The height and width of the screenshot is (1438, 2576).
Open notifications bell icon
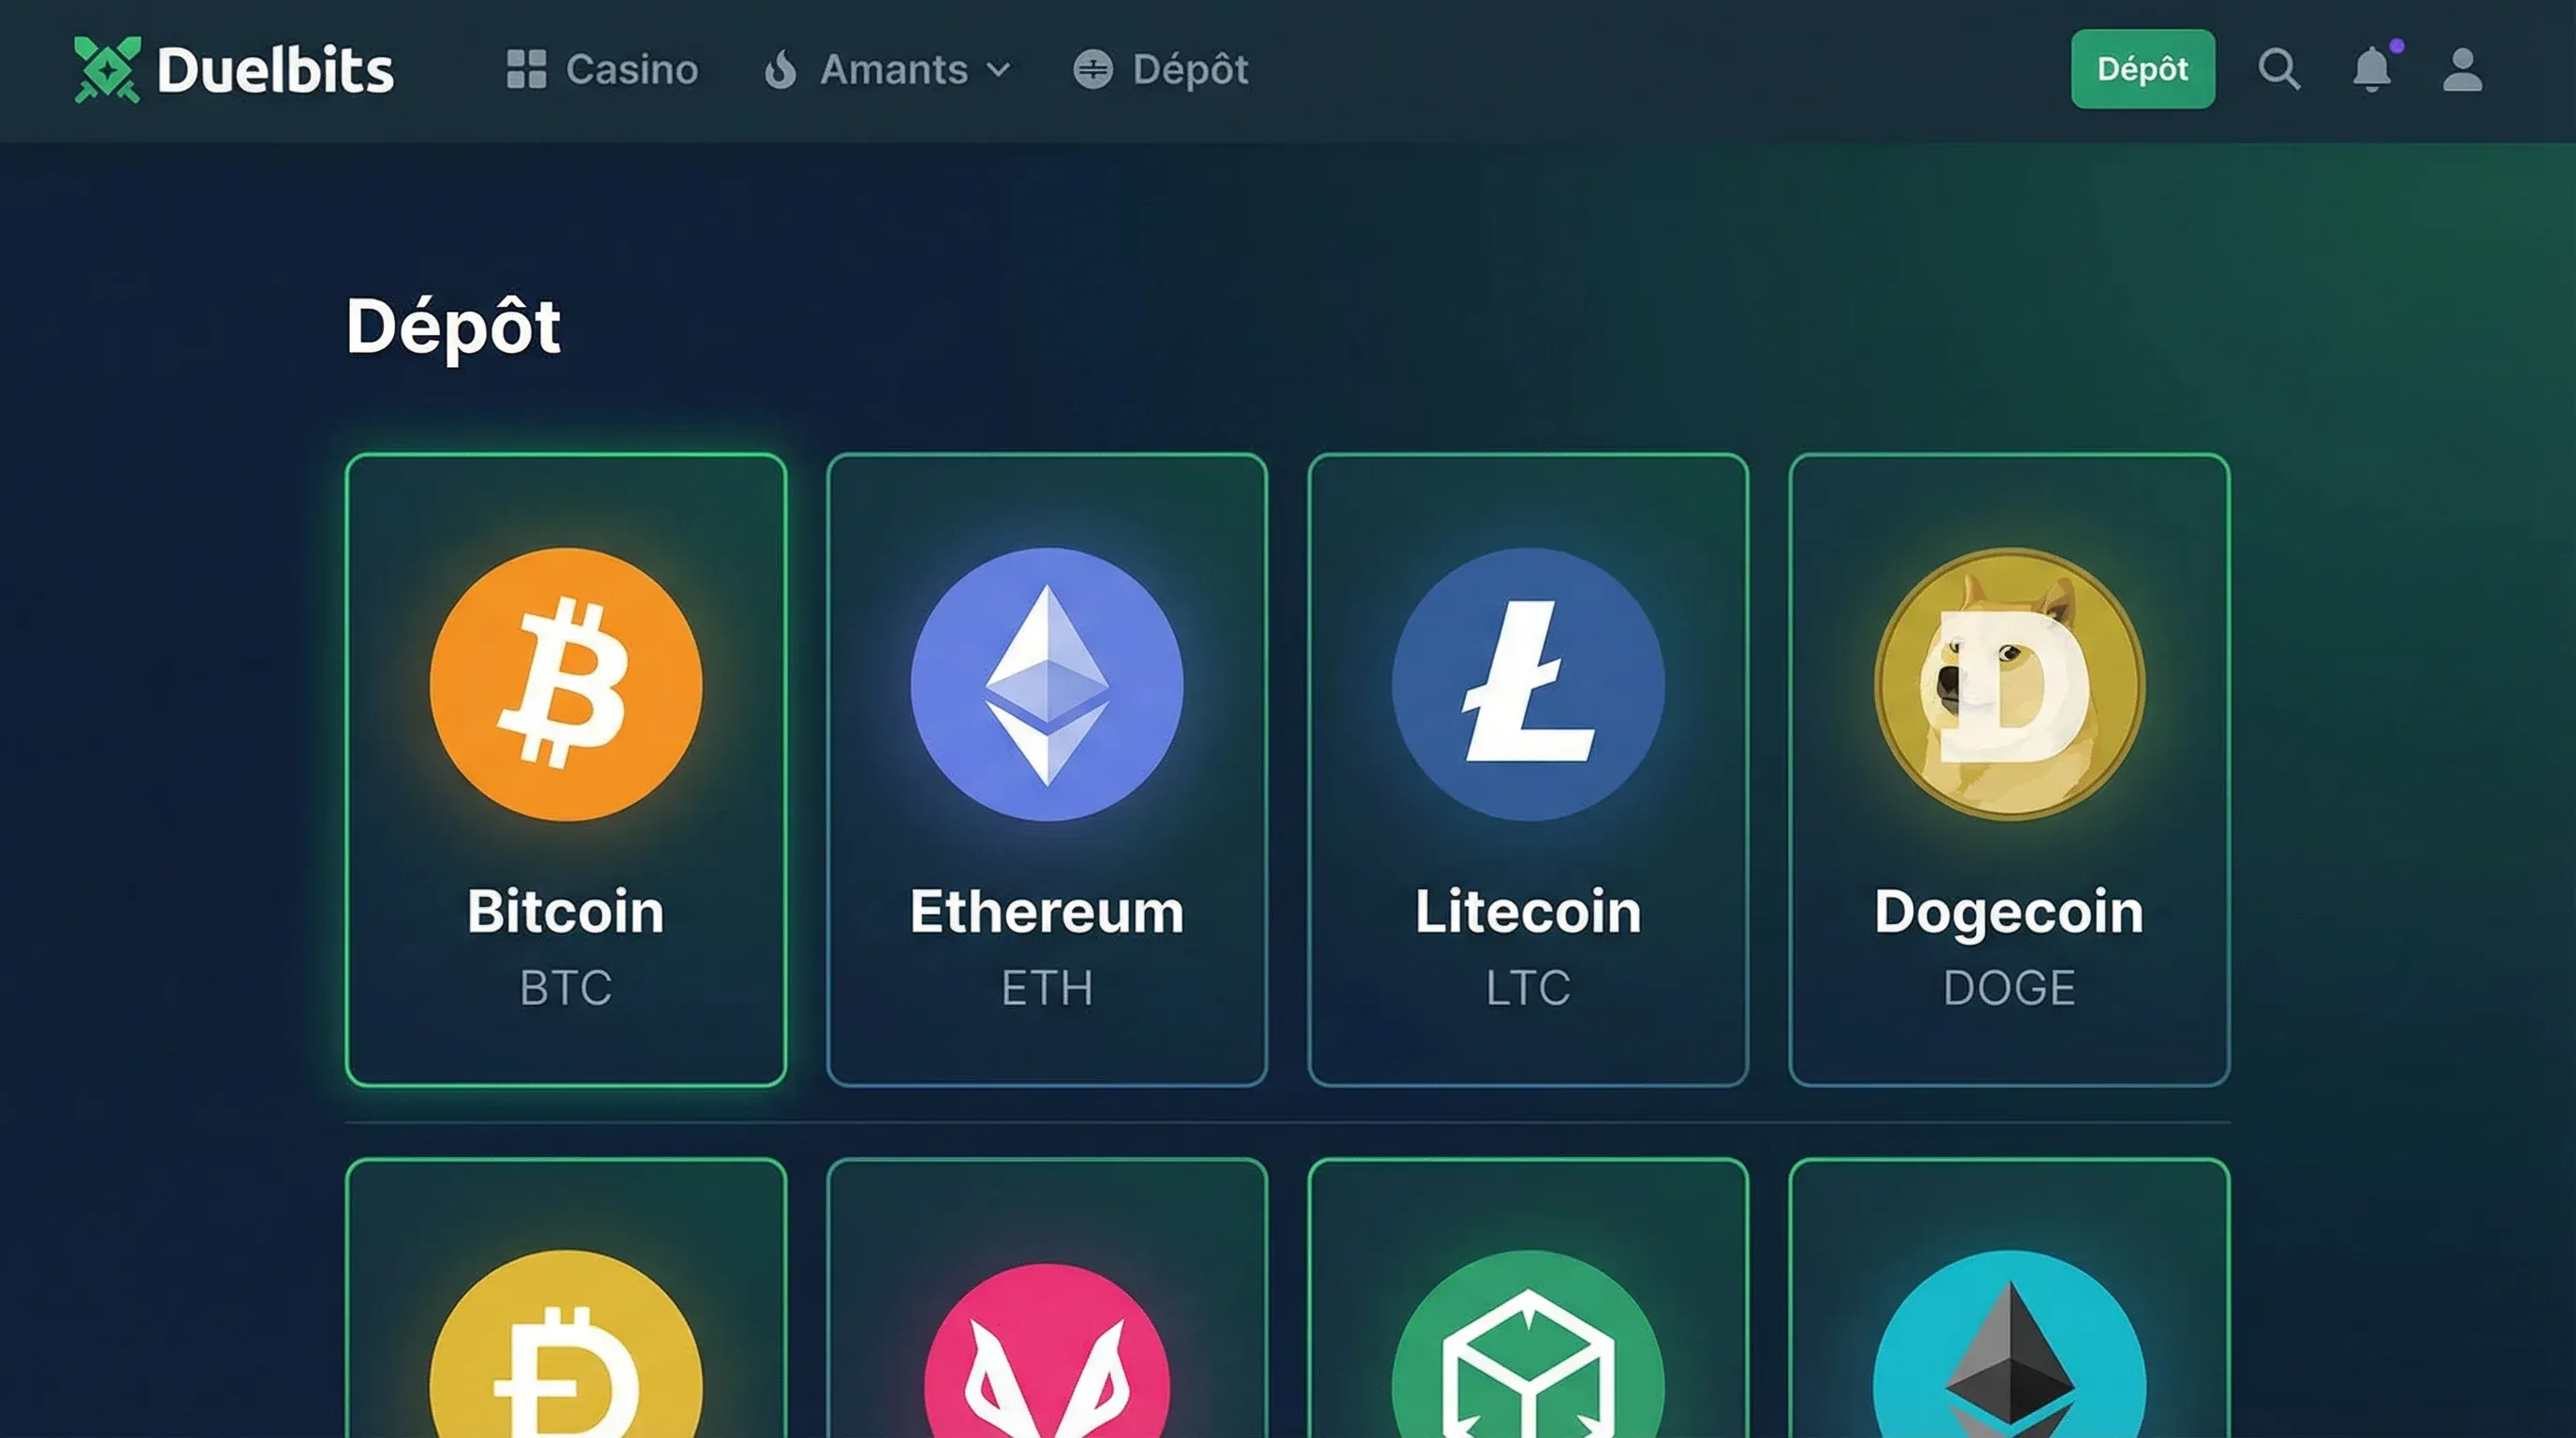(x=2372, y=69)
